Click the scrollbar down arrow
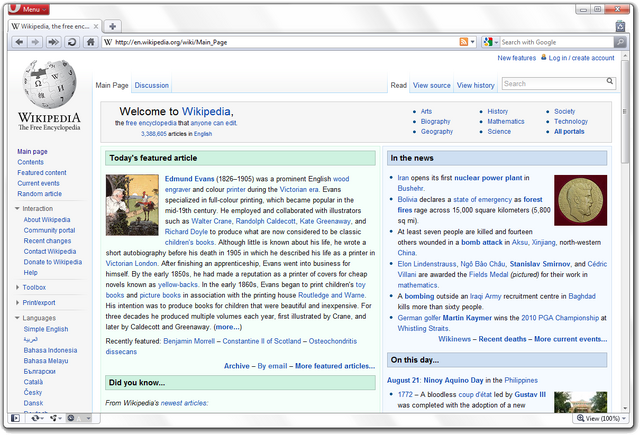Image resolution: width=640 pixels, height=435 pixels. (624, 408)
